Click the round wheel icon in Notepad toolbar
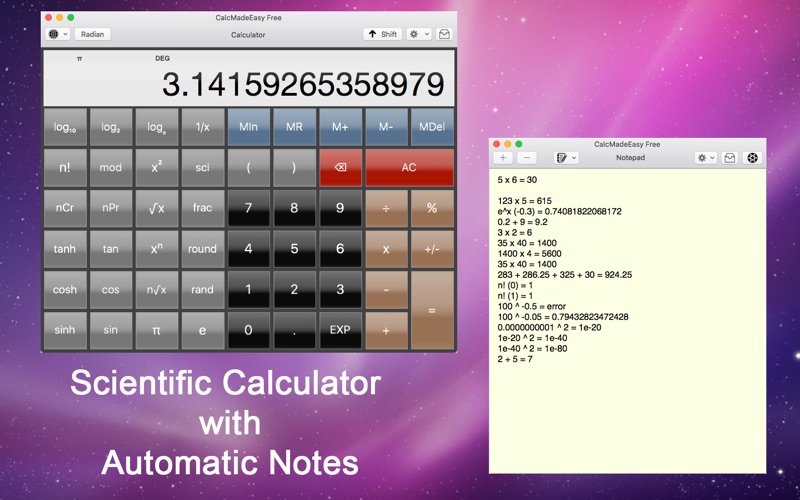This screenshot has width=800, height=500. 752,158
